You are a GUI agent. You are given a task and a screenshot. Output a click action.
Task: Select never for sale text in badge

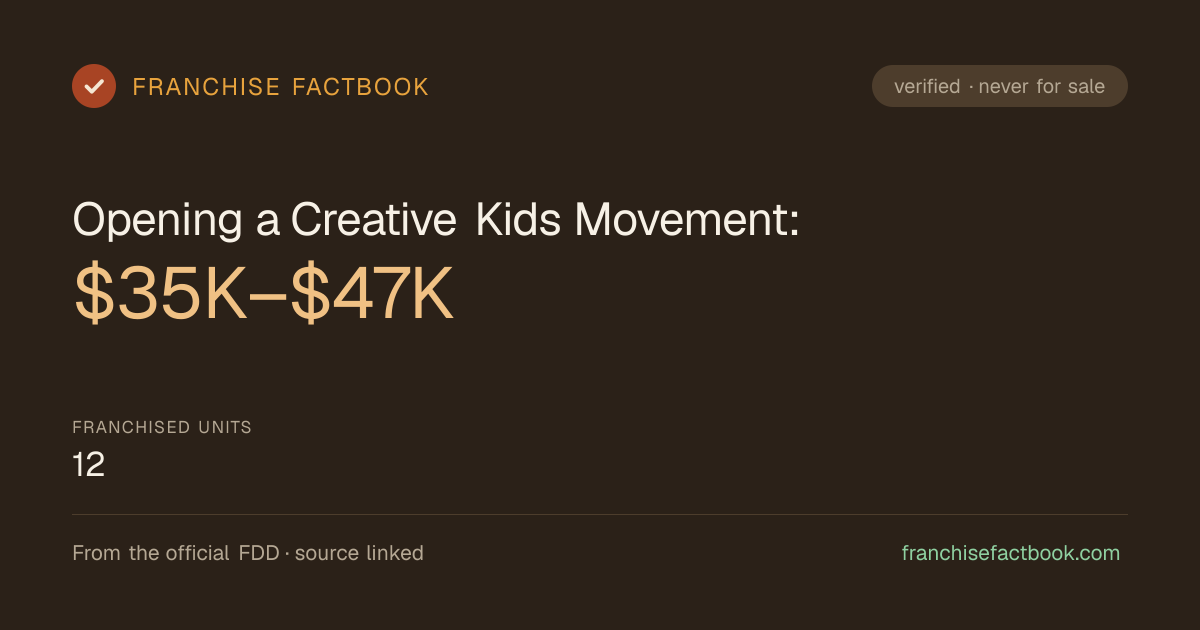point(1042,86)
